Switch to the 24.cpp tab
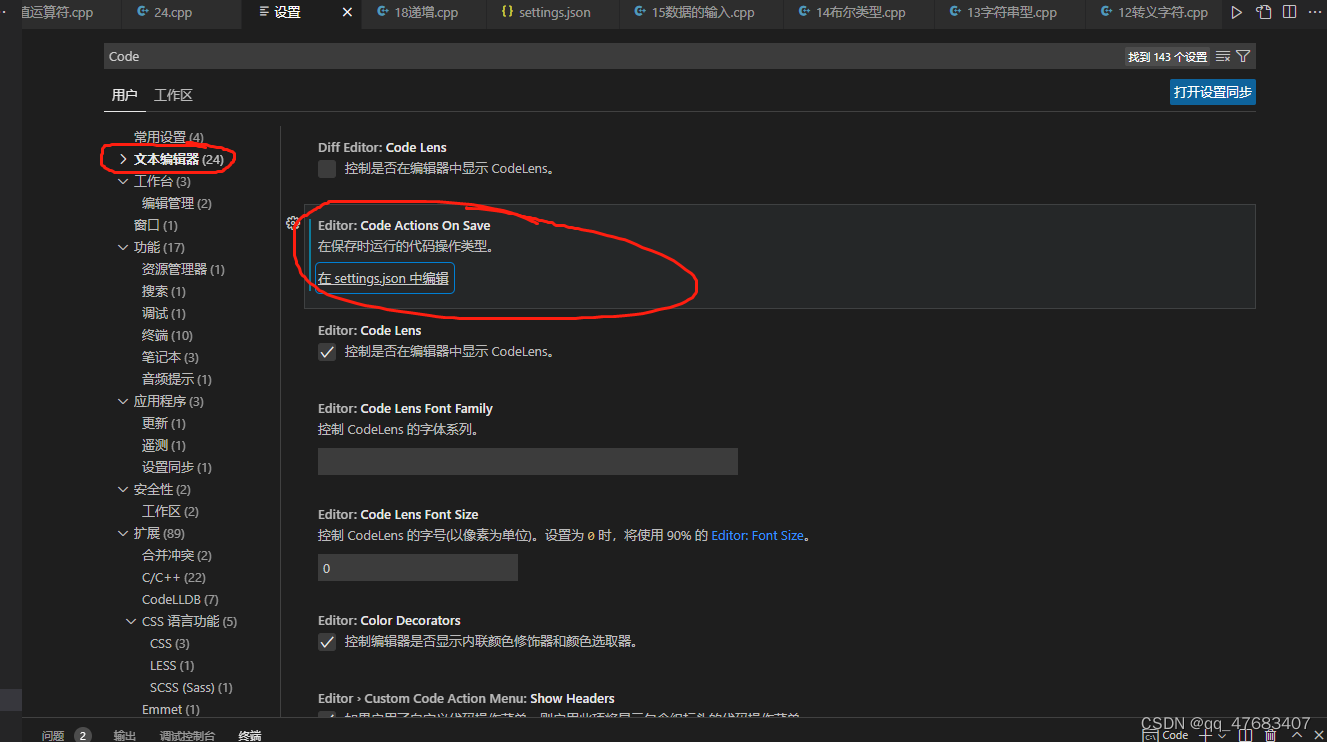 point(183,13)
